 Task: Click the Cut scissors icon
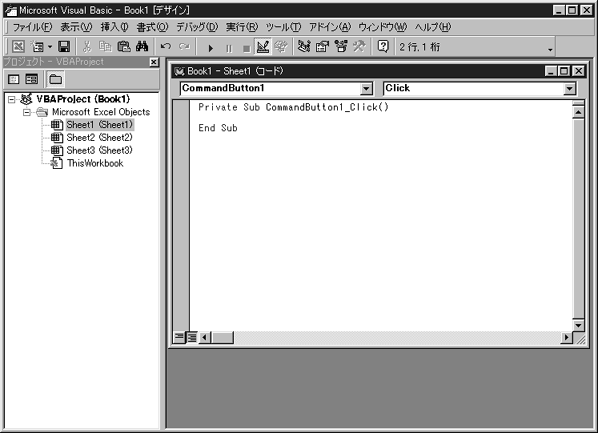pos(87,47)
